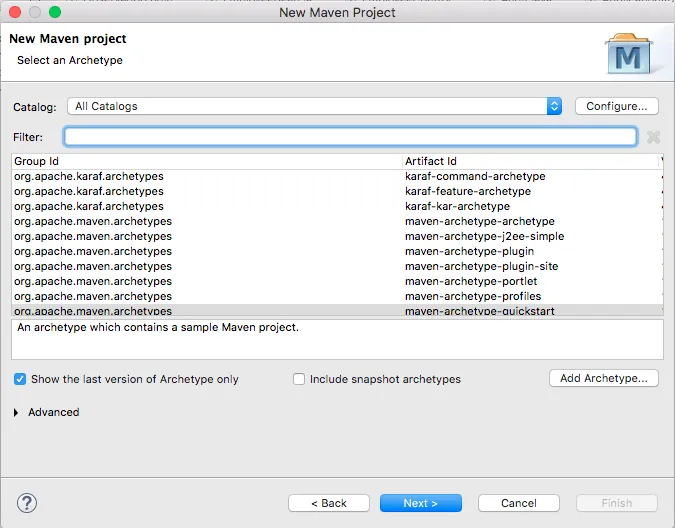Select the maven-archetype-quickstart row
This screenshot has height=528, width=675.
pos(338,310)
